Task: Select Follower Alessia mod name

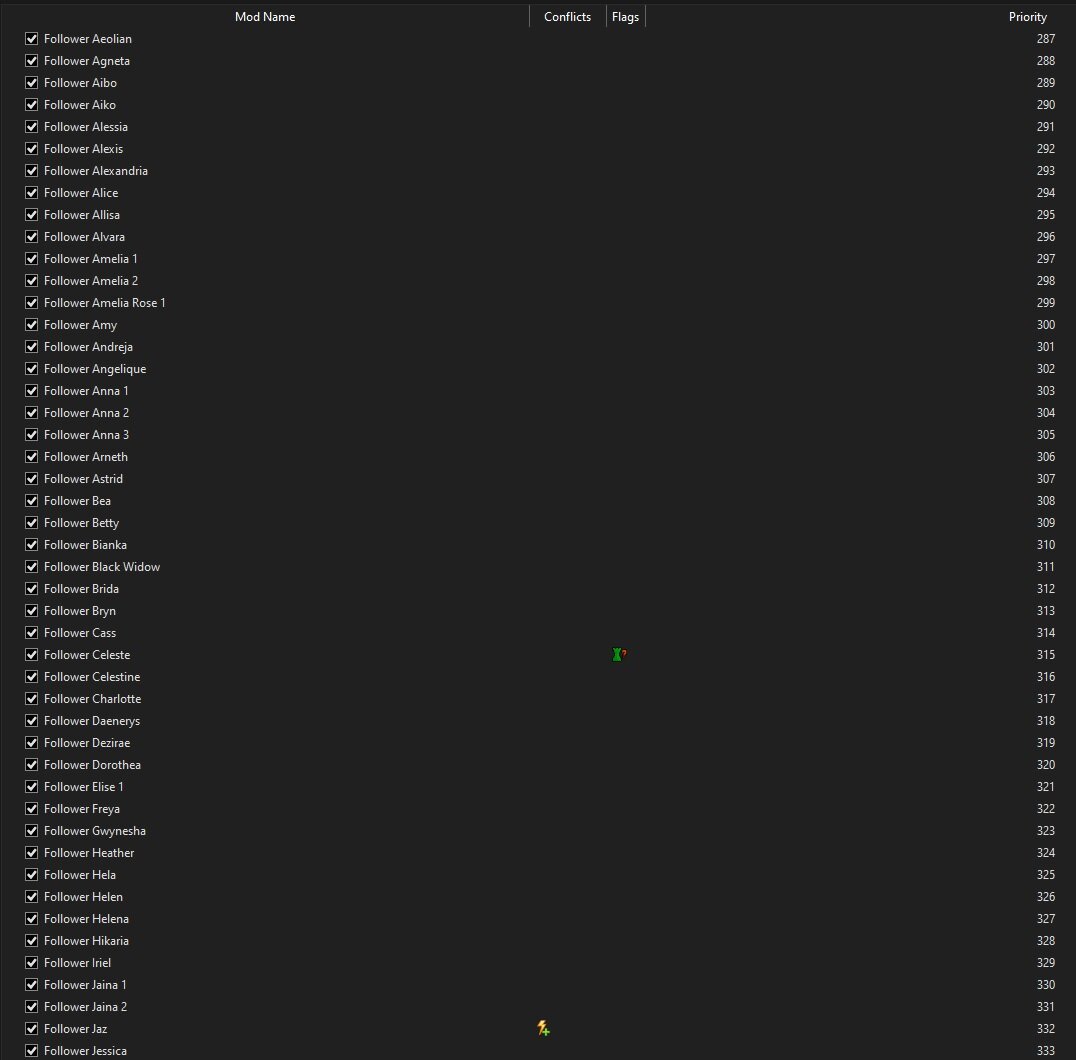Action: tap(86, 126)
